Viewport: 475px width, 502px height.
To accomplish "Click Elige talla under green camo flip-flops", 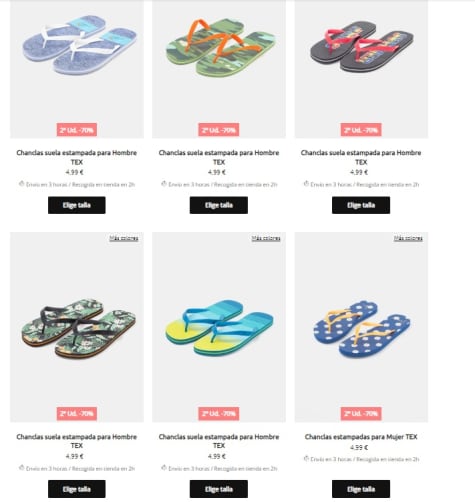I will point(219,205).
